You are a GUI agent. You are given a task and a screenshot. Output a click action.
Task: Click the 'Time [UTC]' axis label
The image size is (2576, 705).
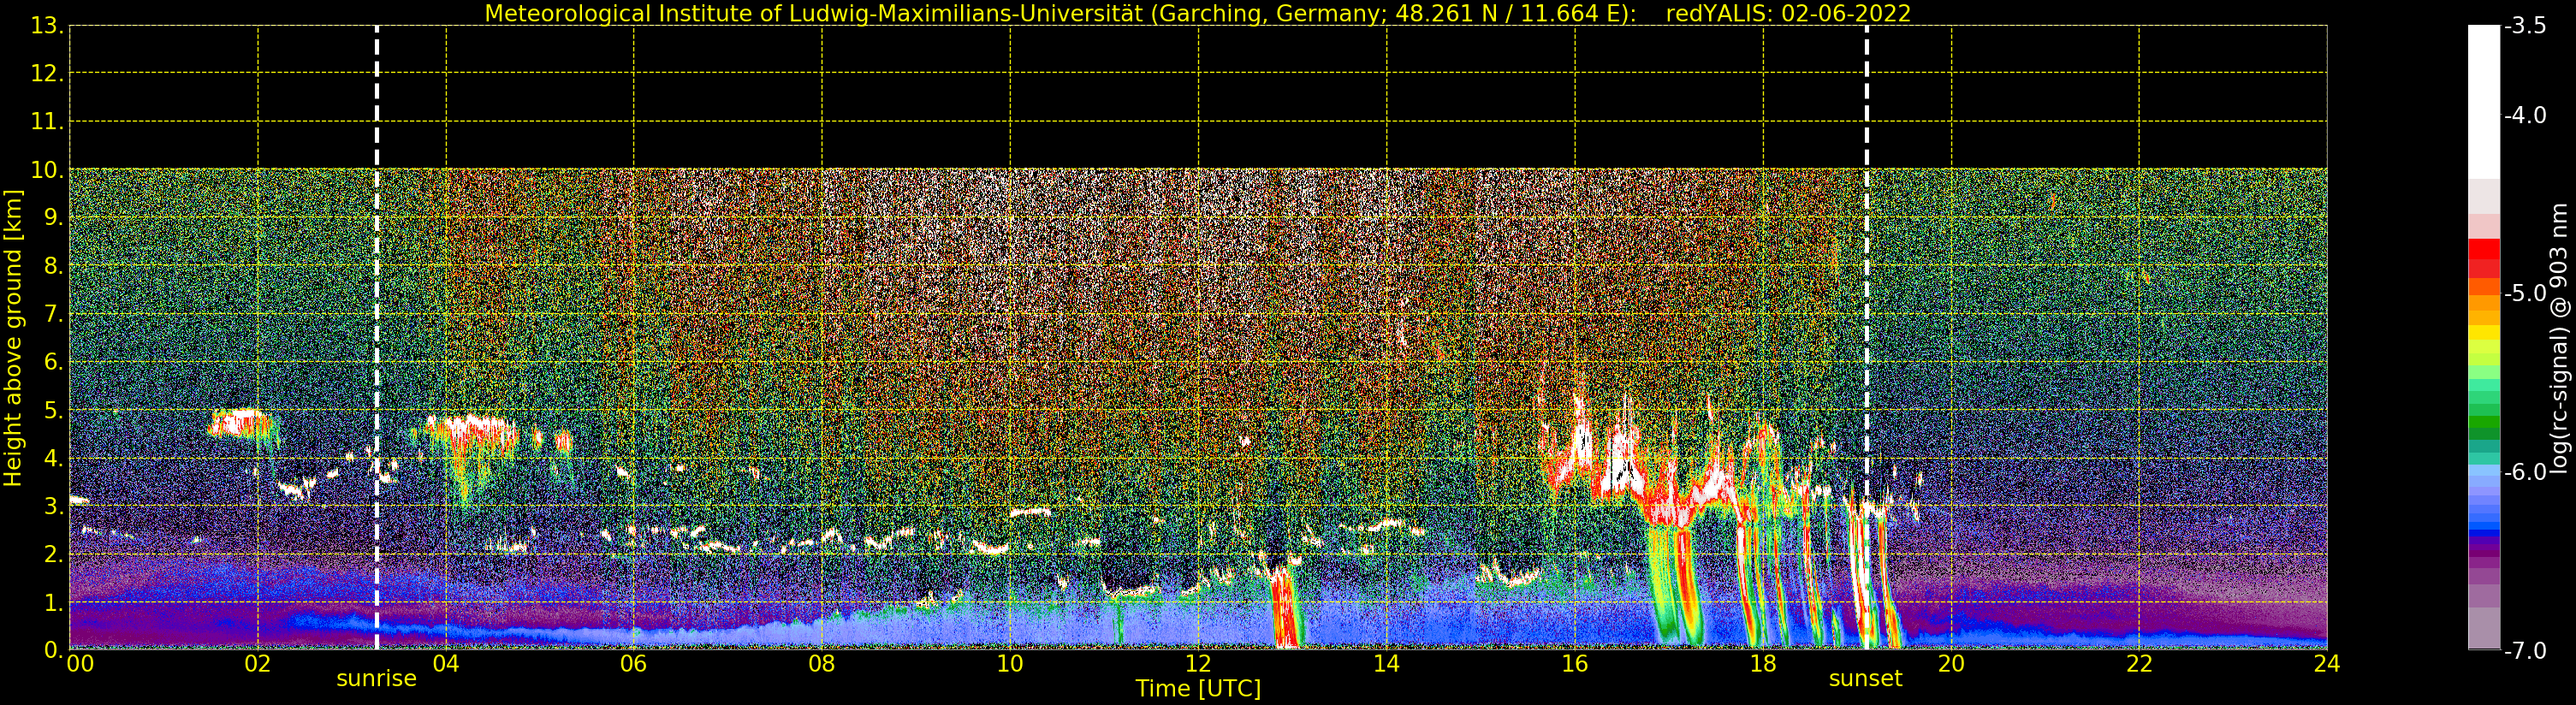tap(1197, 689)
